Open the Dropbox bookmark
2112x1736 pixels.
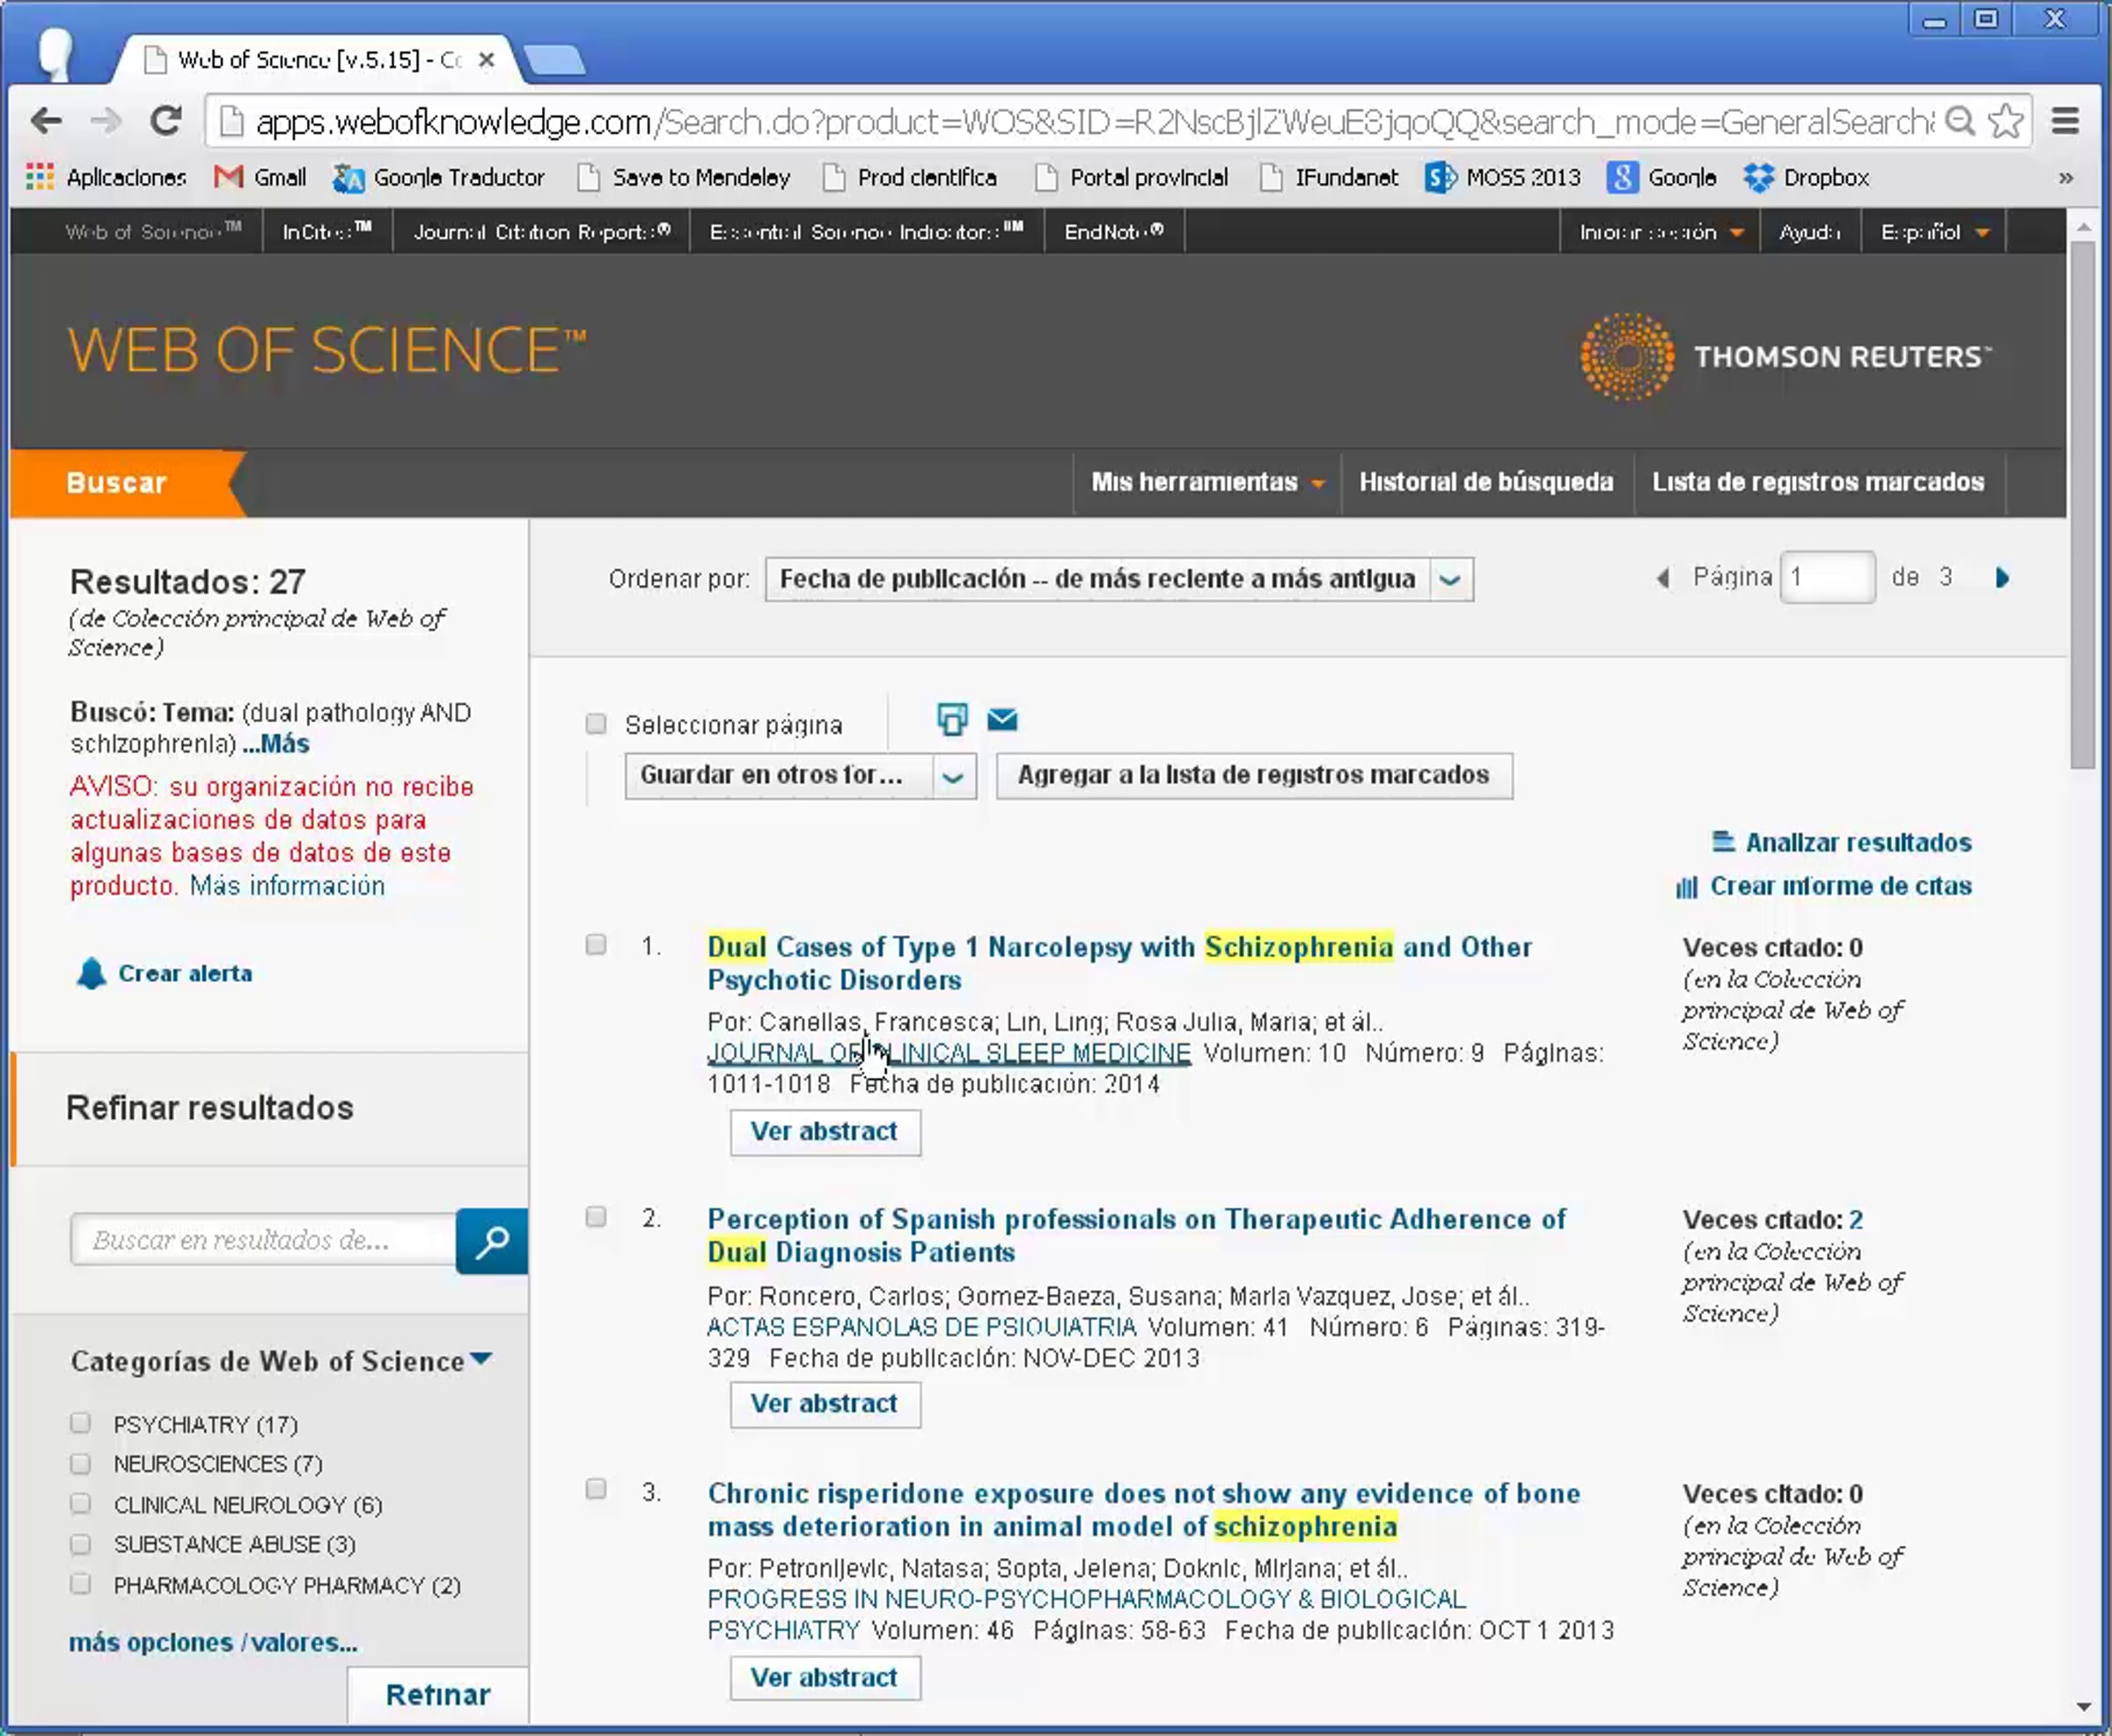(x=1806, y=178)
